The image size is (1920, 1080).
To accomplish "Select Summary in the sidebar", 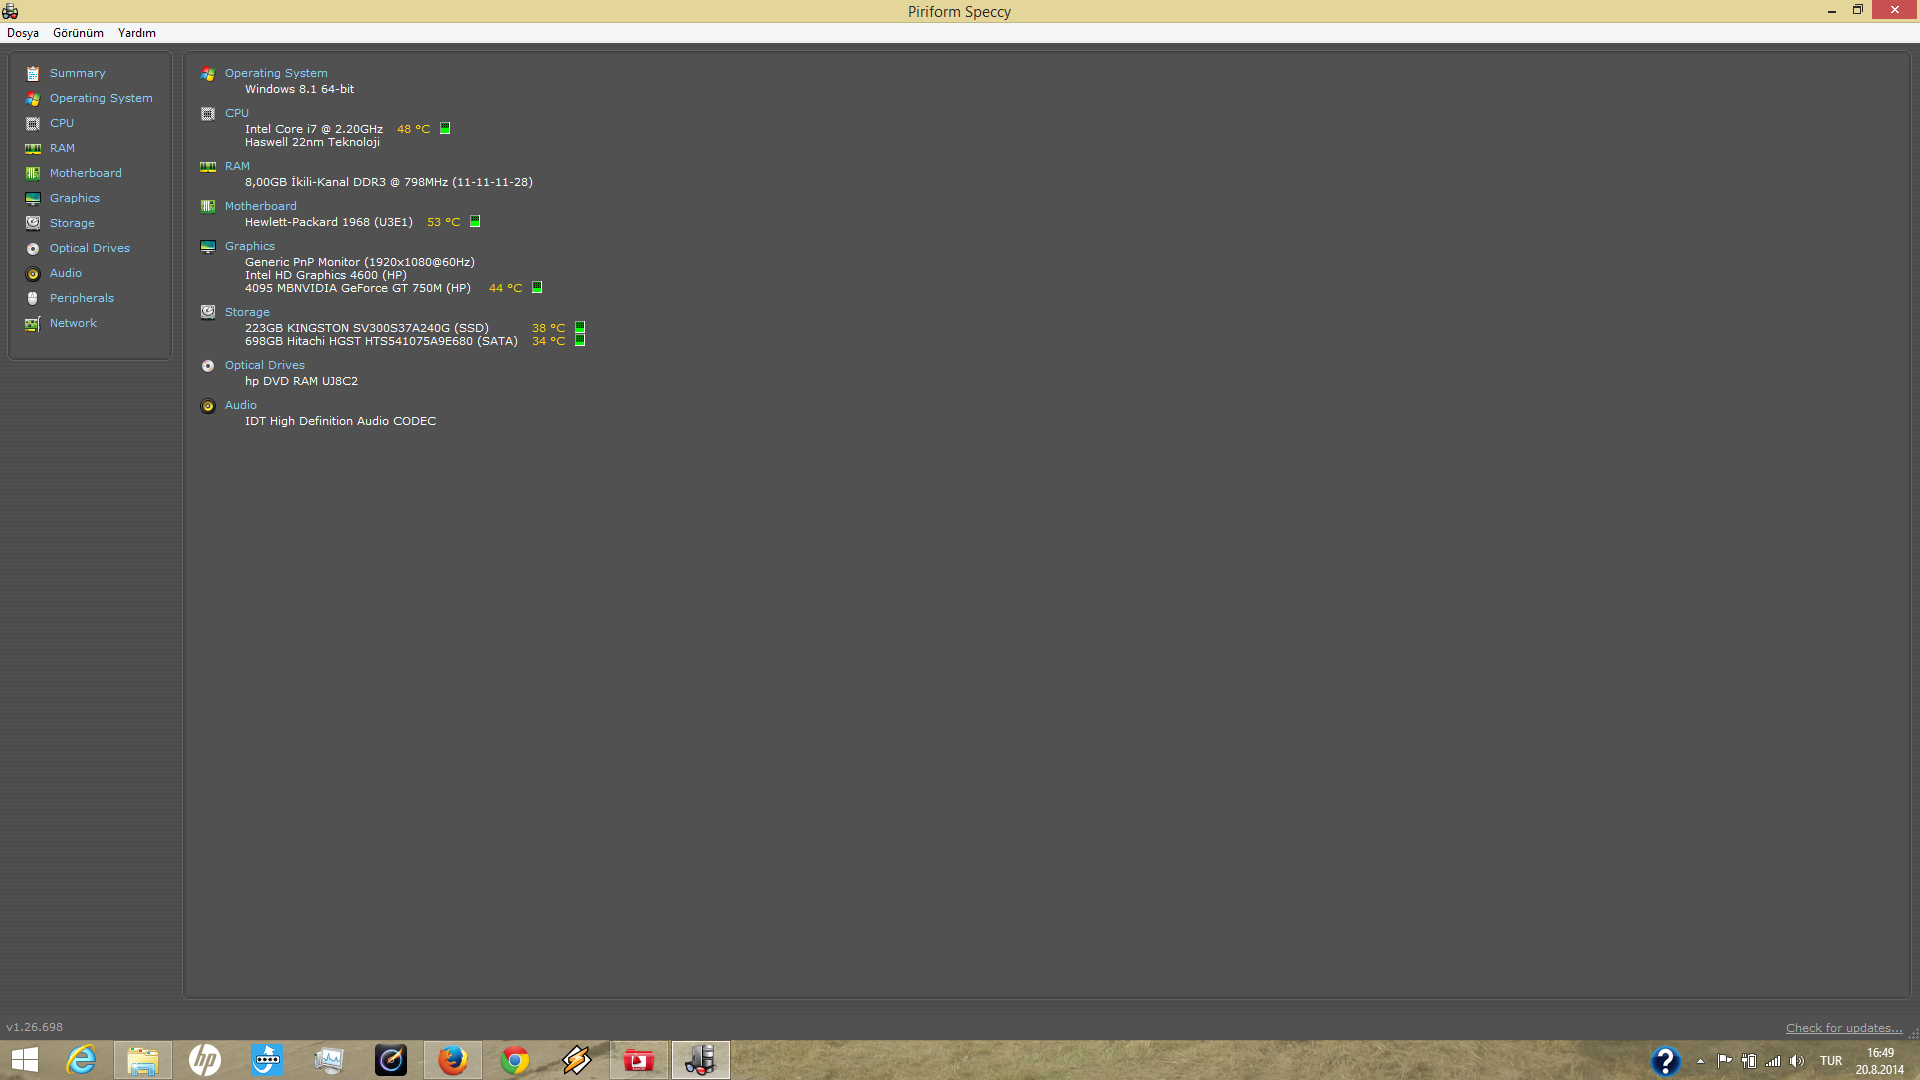I will pyautogui.click(x=77, y=73).
